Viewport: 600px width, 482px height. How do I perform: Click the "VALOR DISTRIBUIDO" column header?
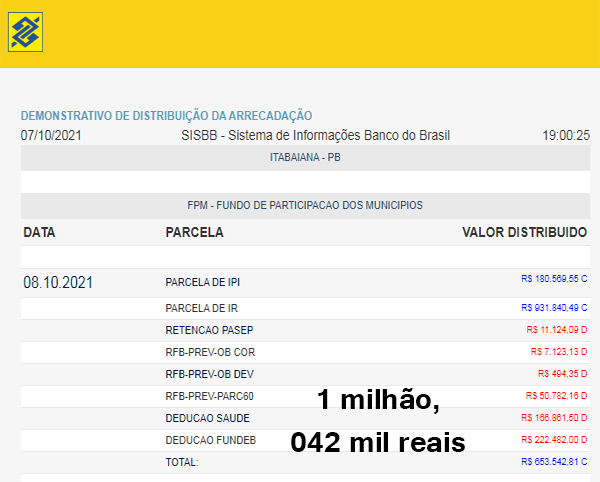(x=524, y=232)
